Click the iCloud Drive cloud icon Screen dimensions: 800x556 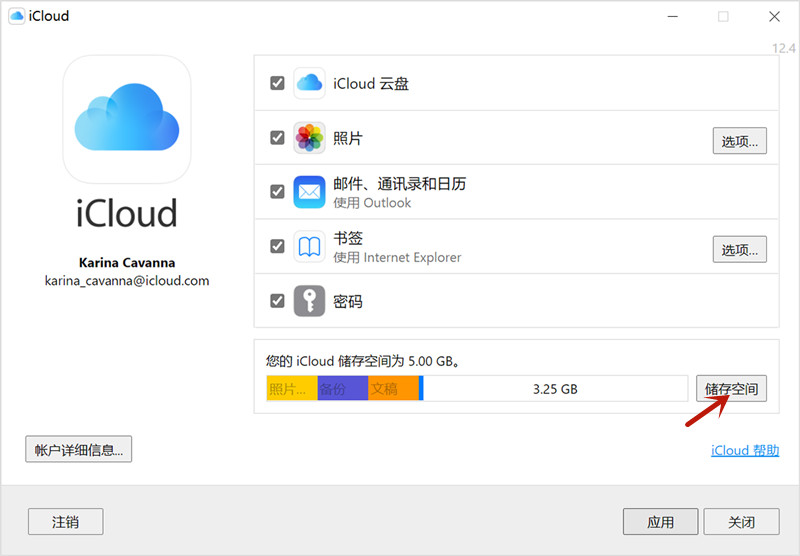(309, 83)
